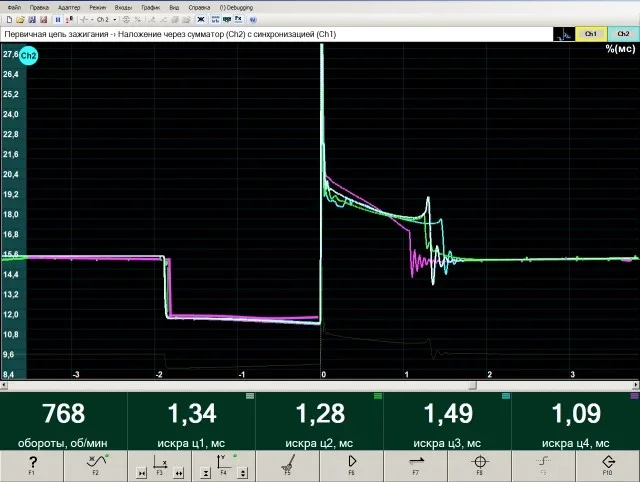
Task: Open the Ch 2 channel dropdown arrow
Action: (115, 20)
